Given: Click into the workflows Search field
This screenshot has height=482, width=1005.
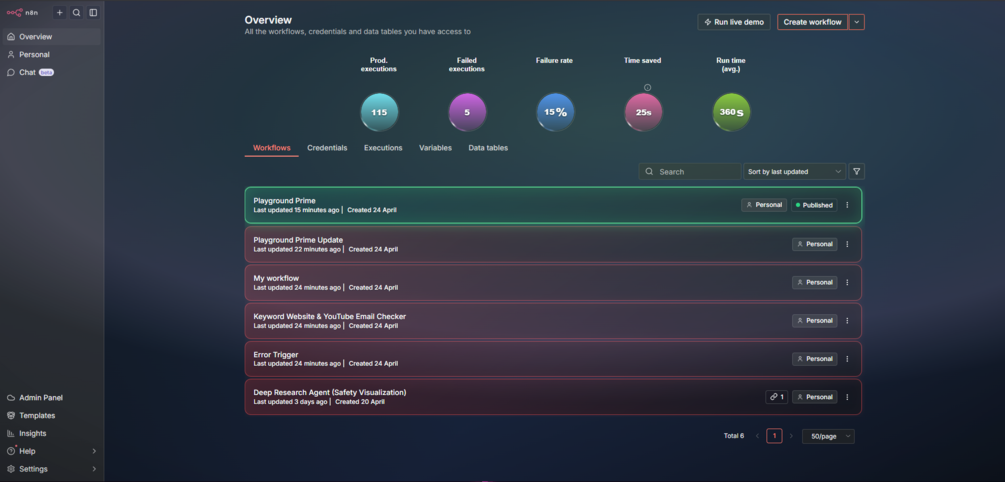Looking at the screenshot, I should pos(690,171).
